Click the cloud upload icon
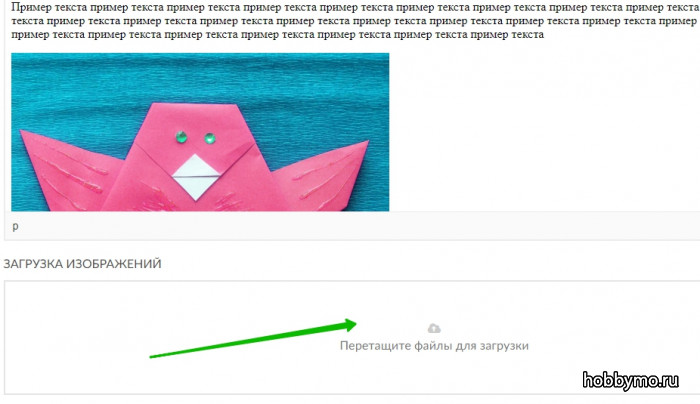This screenshot has height=404, width=700. point(434,329)
